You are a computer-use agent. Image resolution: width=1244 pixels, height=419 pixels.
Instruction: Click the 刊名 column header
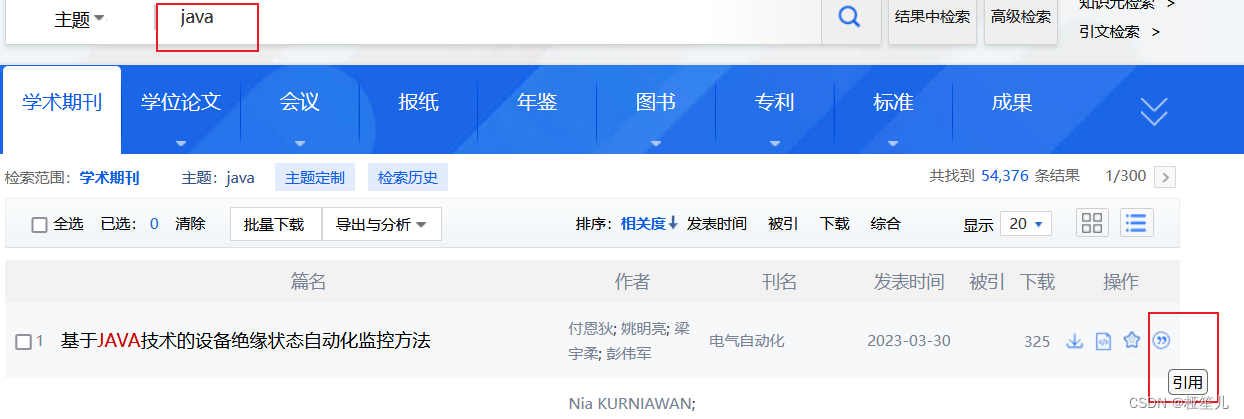tap(779, 283)
